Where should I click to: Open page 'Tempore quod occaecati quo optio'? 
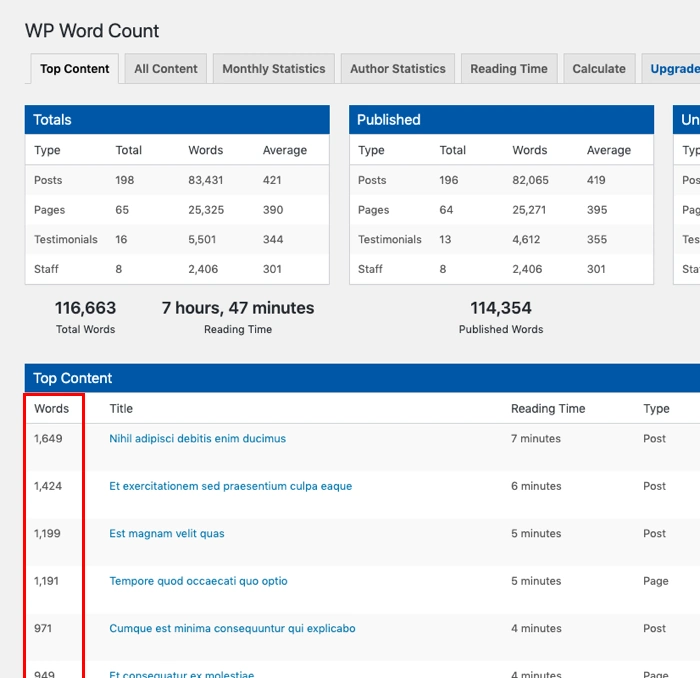(x=198, y=581)
